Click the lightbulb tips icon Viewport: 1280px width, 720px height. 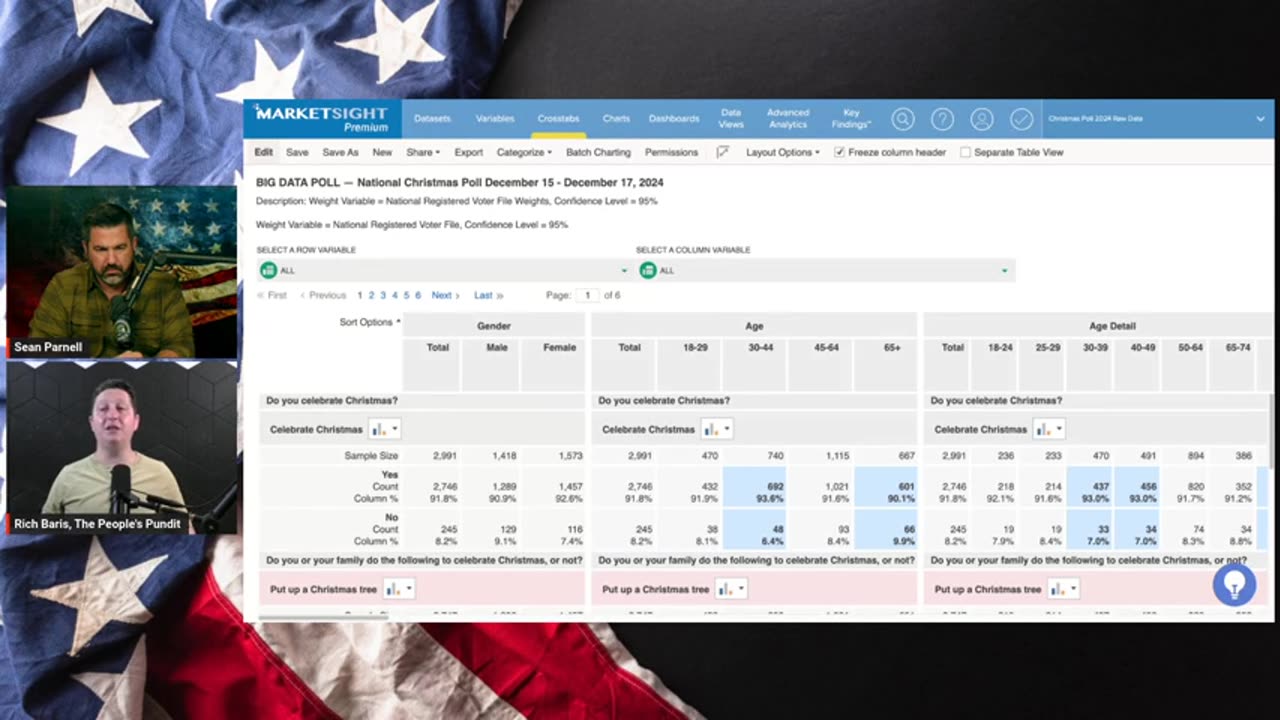click(1234, 584)
